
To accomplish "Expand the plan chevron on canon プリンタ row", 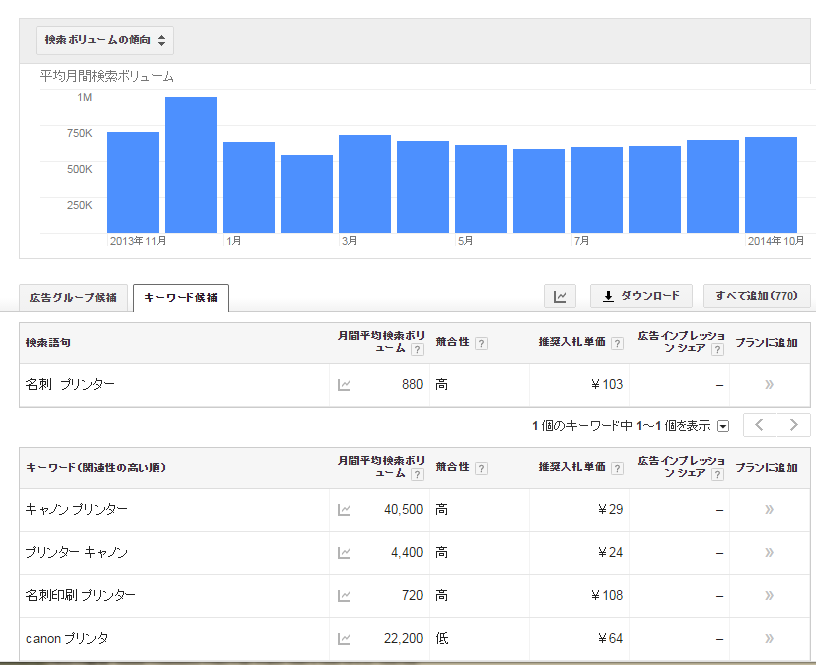I will point(767,638).
